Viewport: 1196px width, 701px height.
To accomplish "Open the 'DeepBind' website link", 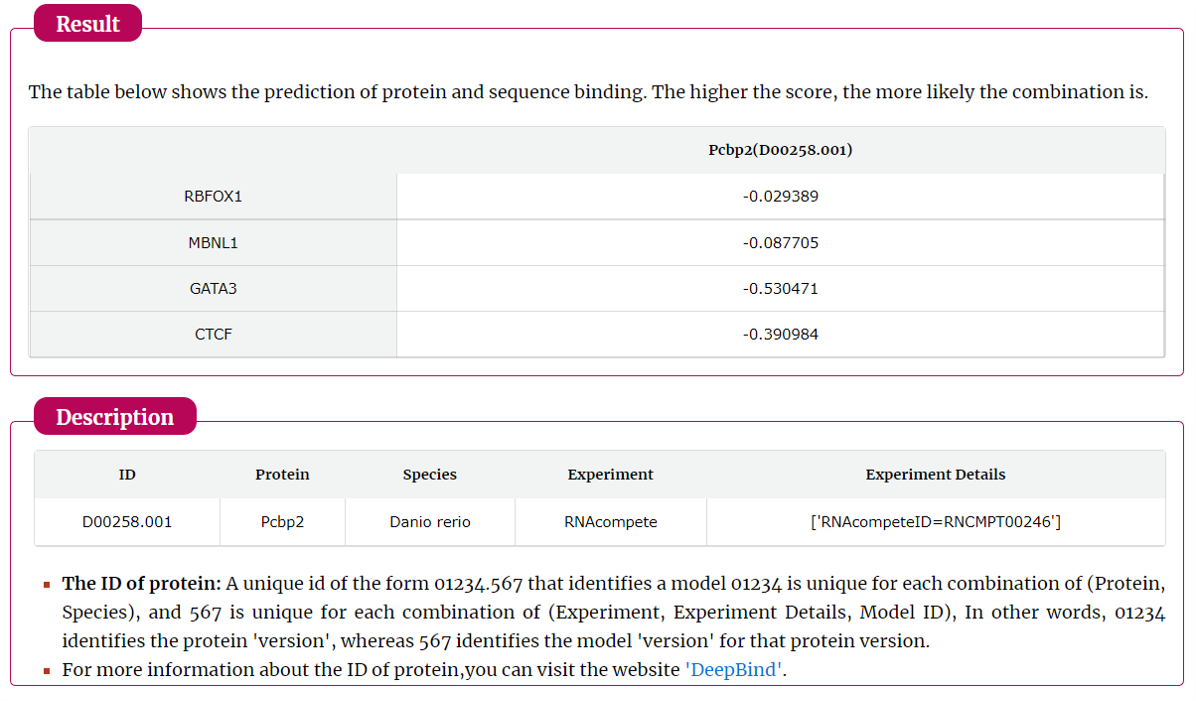I will coord(734,670).
